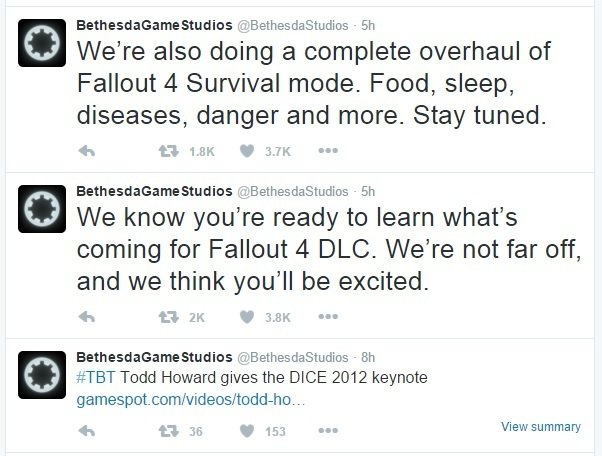Open @BethesdaStudios handle on DLC tweet
The width and height of the screenshot is (602, 456).
(293, 191)
